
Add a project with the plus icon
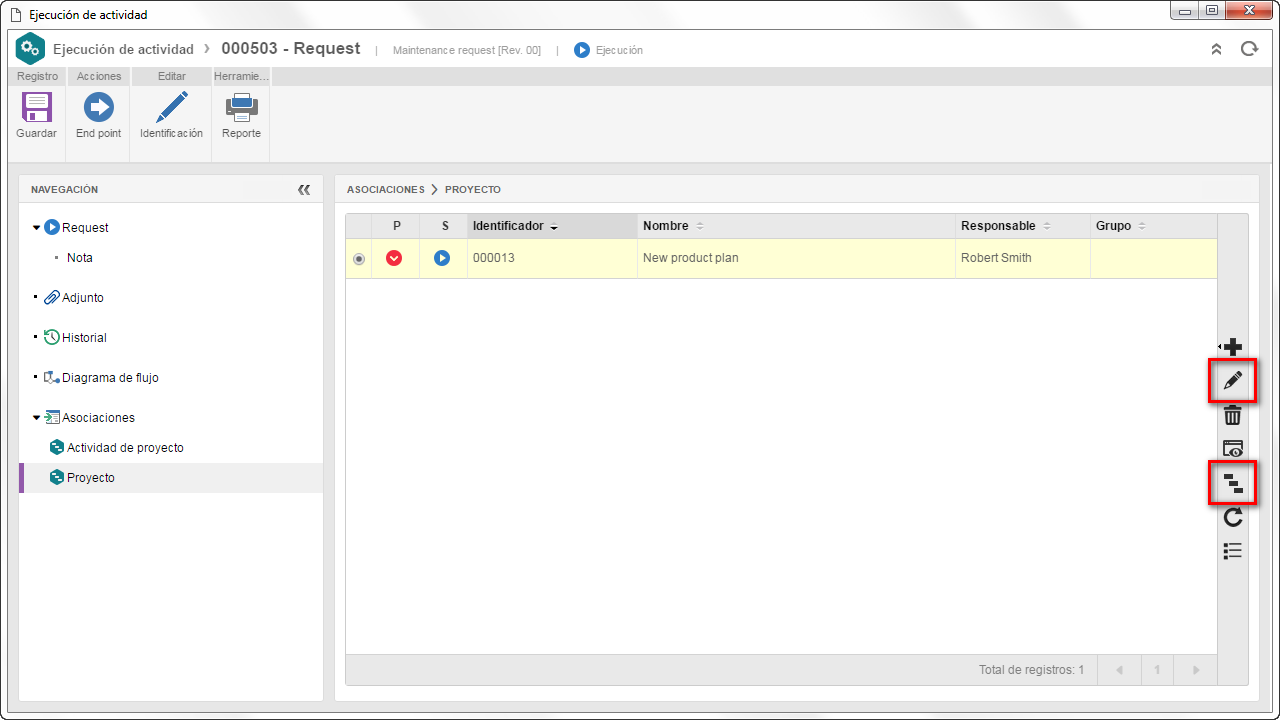point(1233,347)
